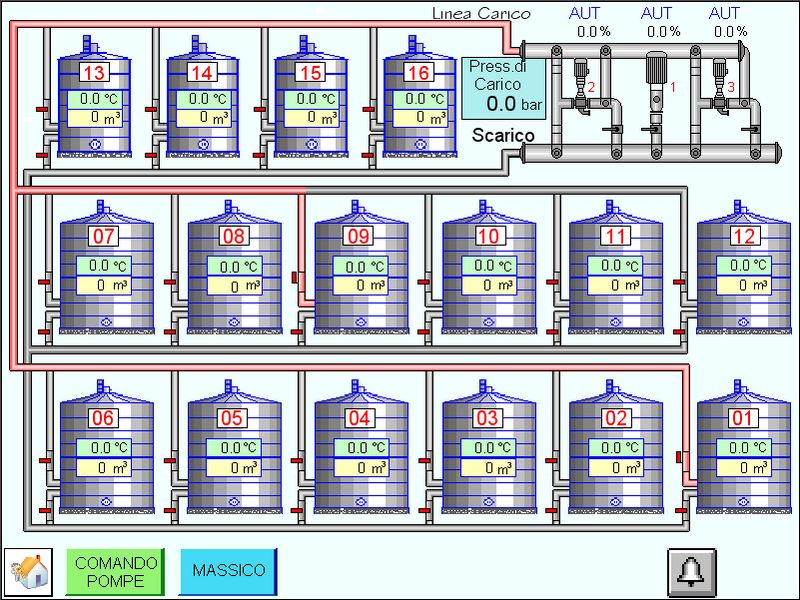Screen dimensions: 800x600
Task: Select pump 2 icon on the manifold
Action: pyautogui.click(x=579, y=76)
